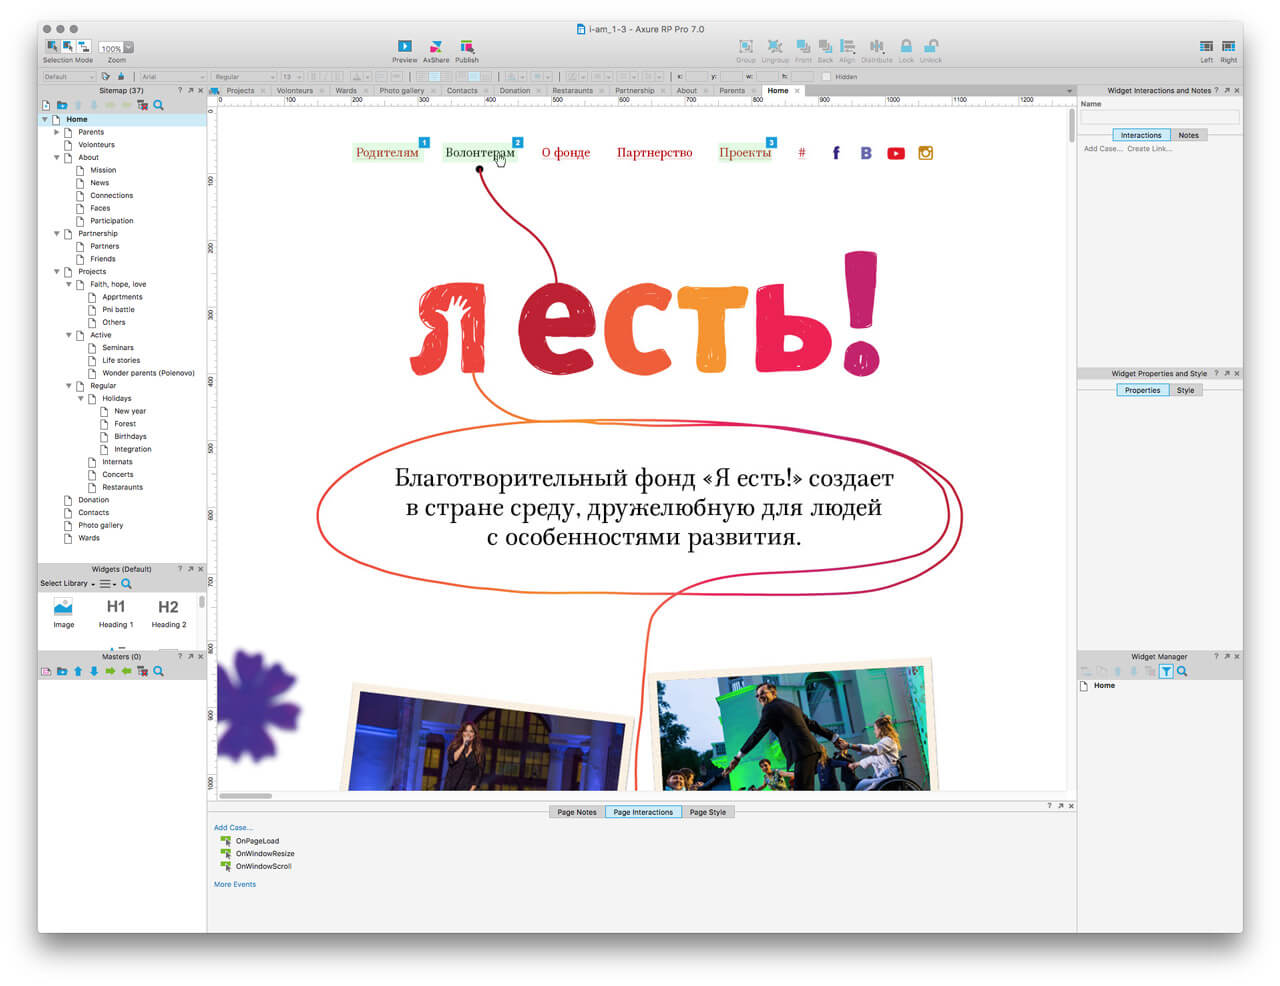The height and width of the screenshot is (986, 1280).
Task: Enable the Hidden checkbox
Action: 827,77
